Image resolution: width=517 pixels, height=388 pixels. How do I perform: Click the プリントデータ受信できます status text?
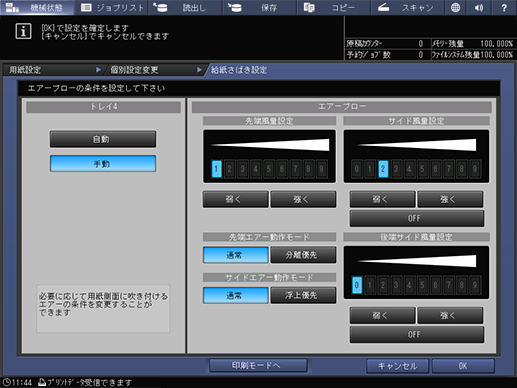pos(90,382)
